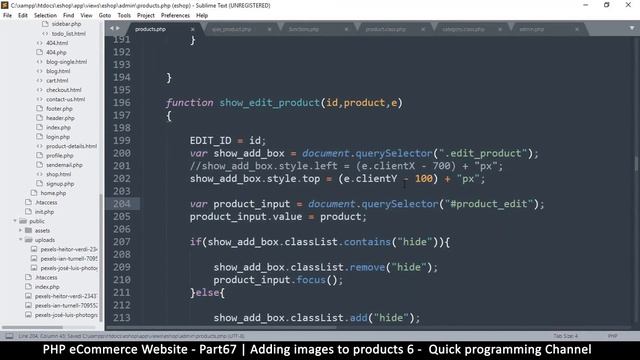
Task: Open 404.html in the sidebar
Action: (x=57, y=43)
